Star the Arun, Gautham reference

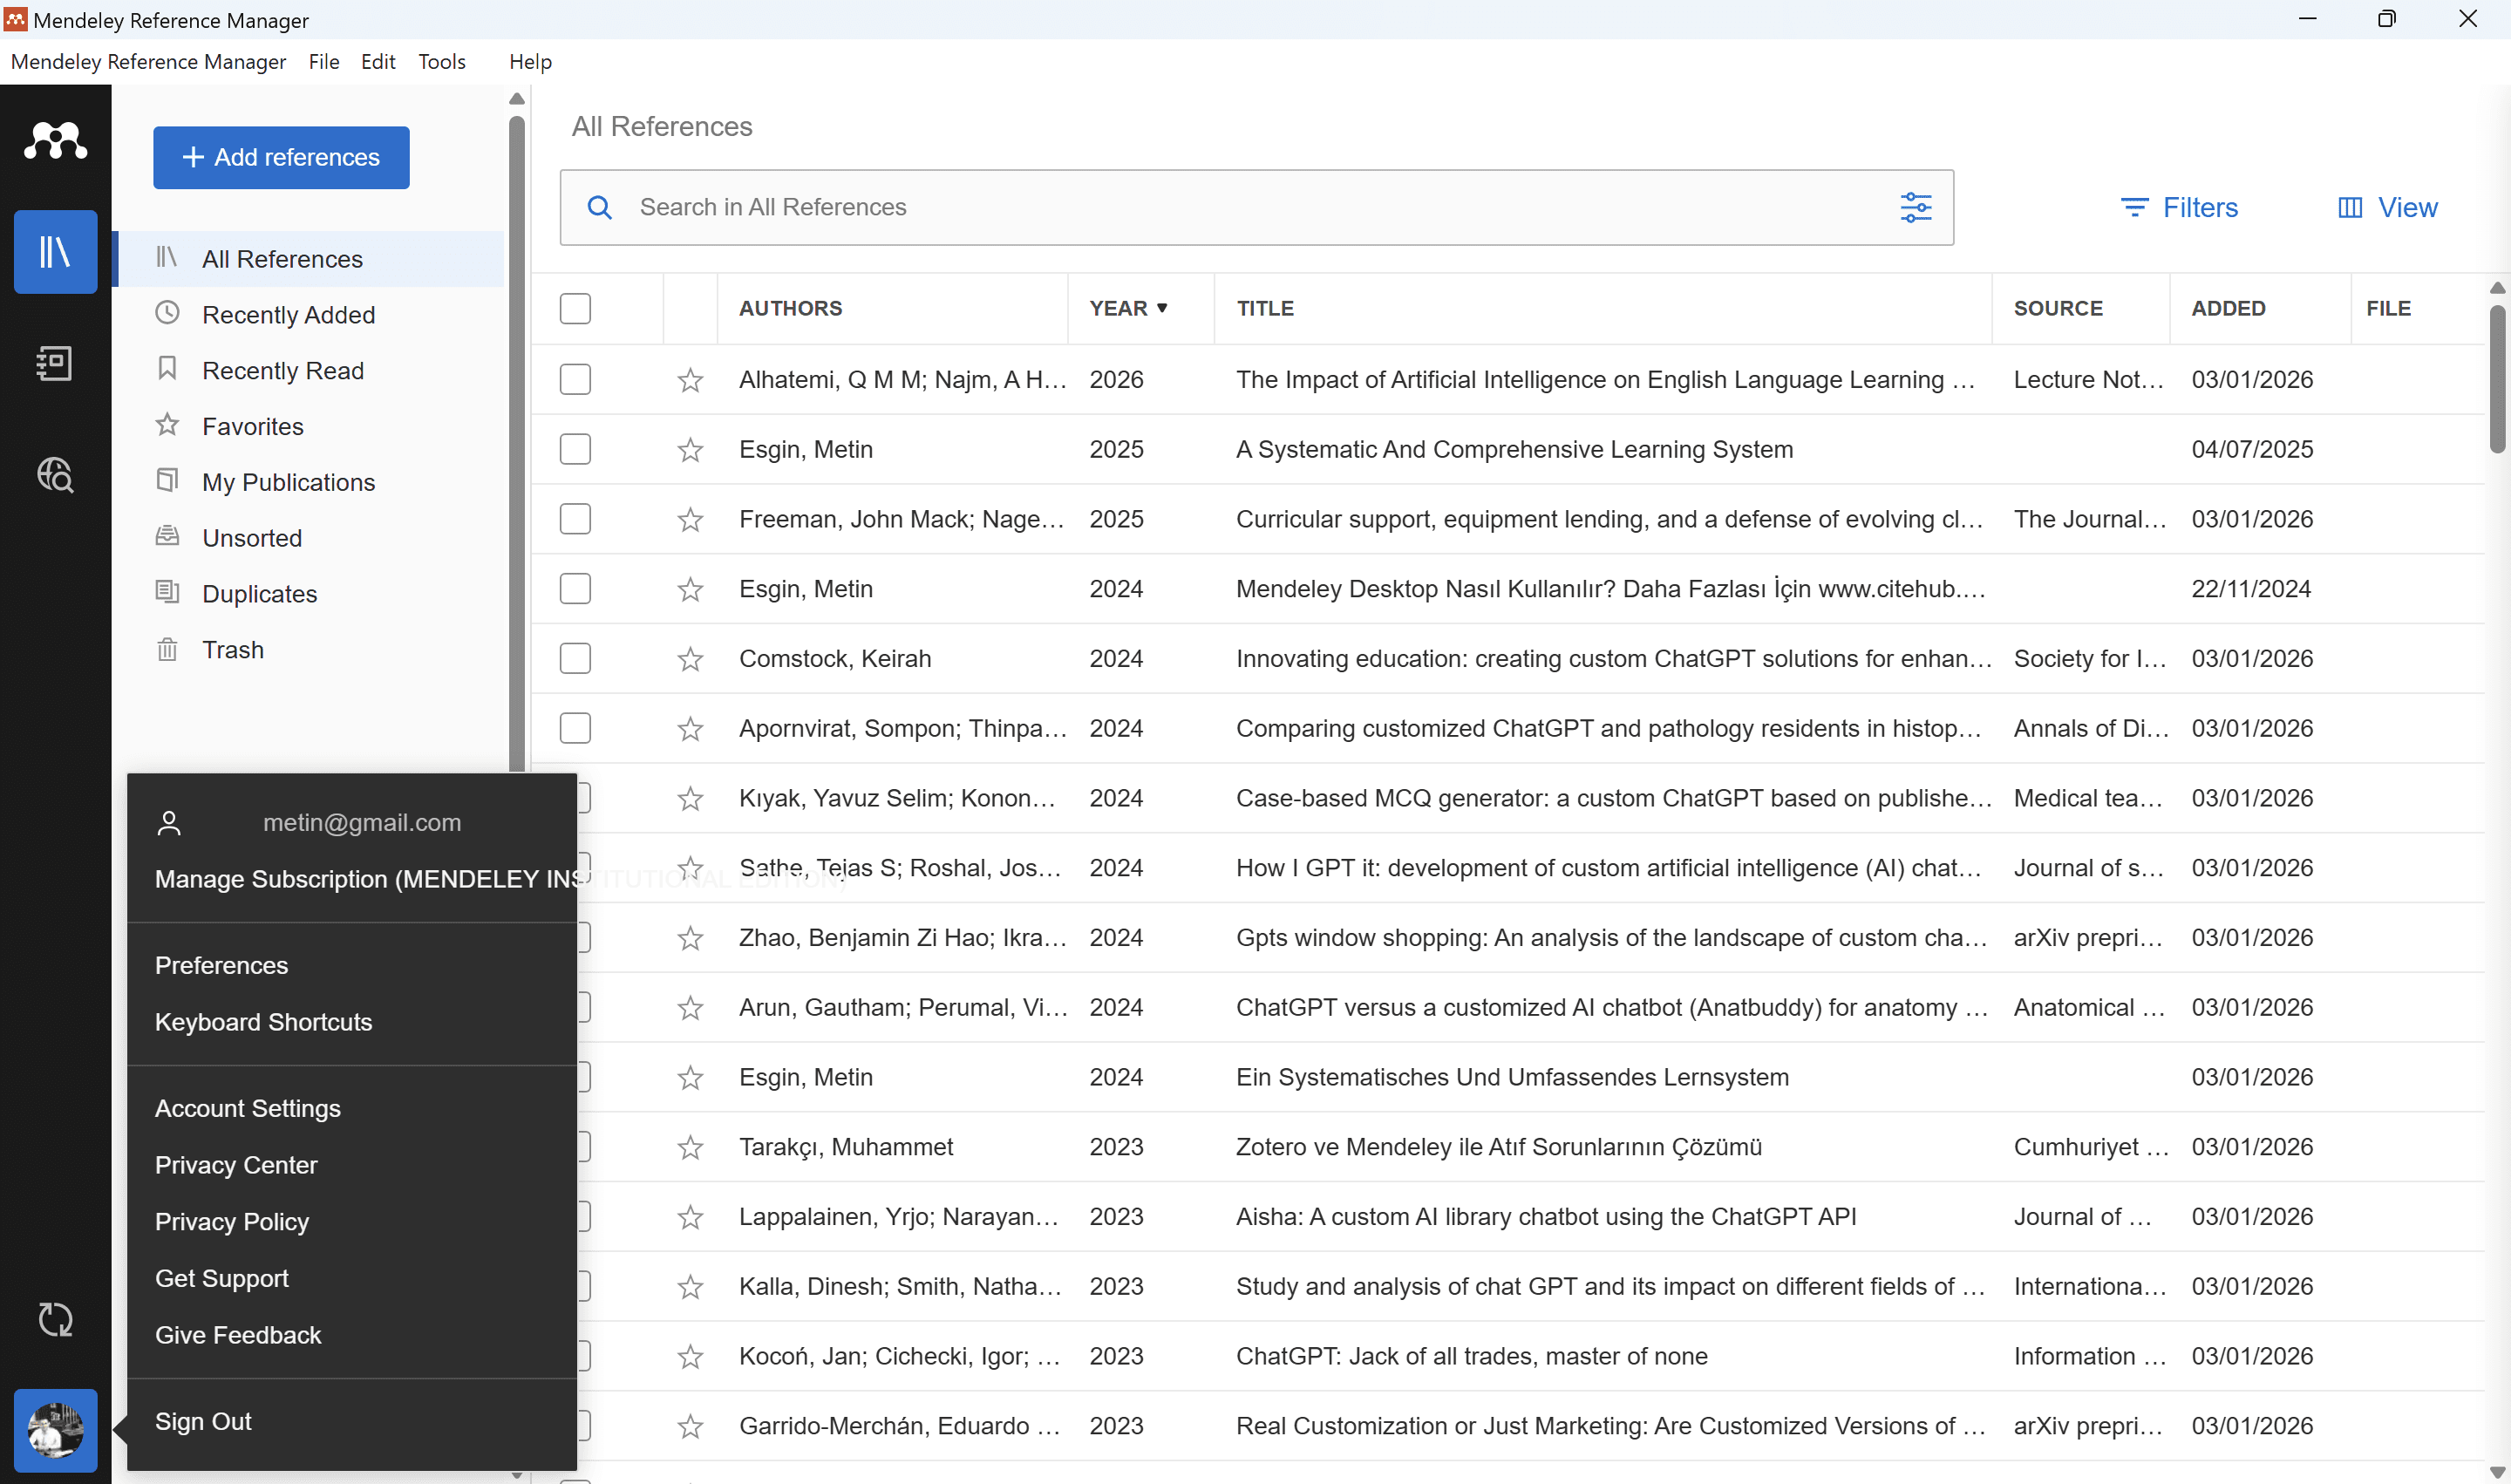(x=690, y=1008)
